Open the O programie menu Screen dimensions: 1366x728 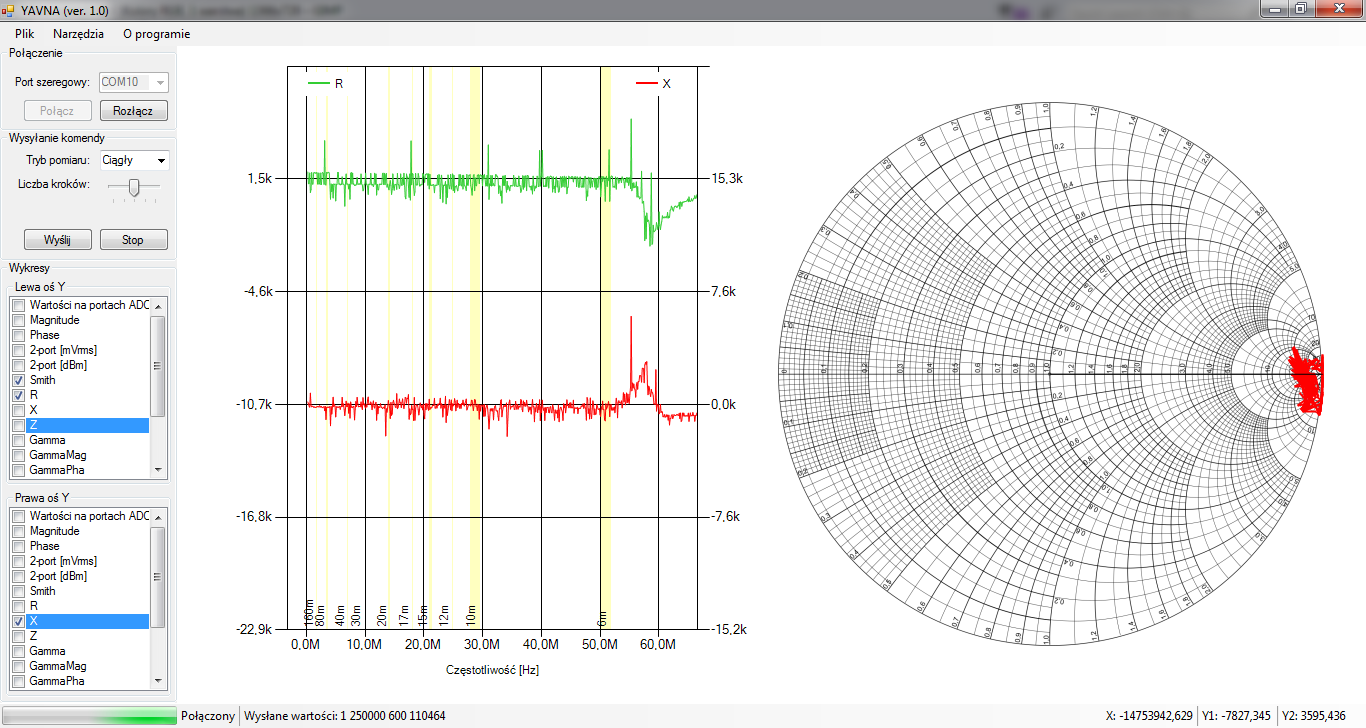[x=156, y=34]
